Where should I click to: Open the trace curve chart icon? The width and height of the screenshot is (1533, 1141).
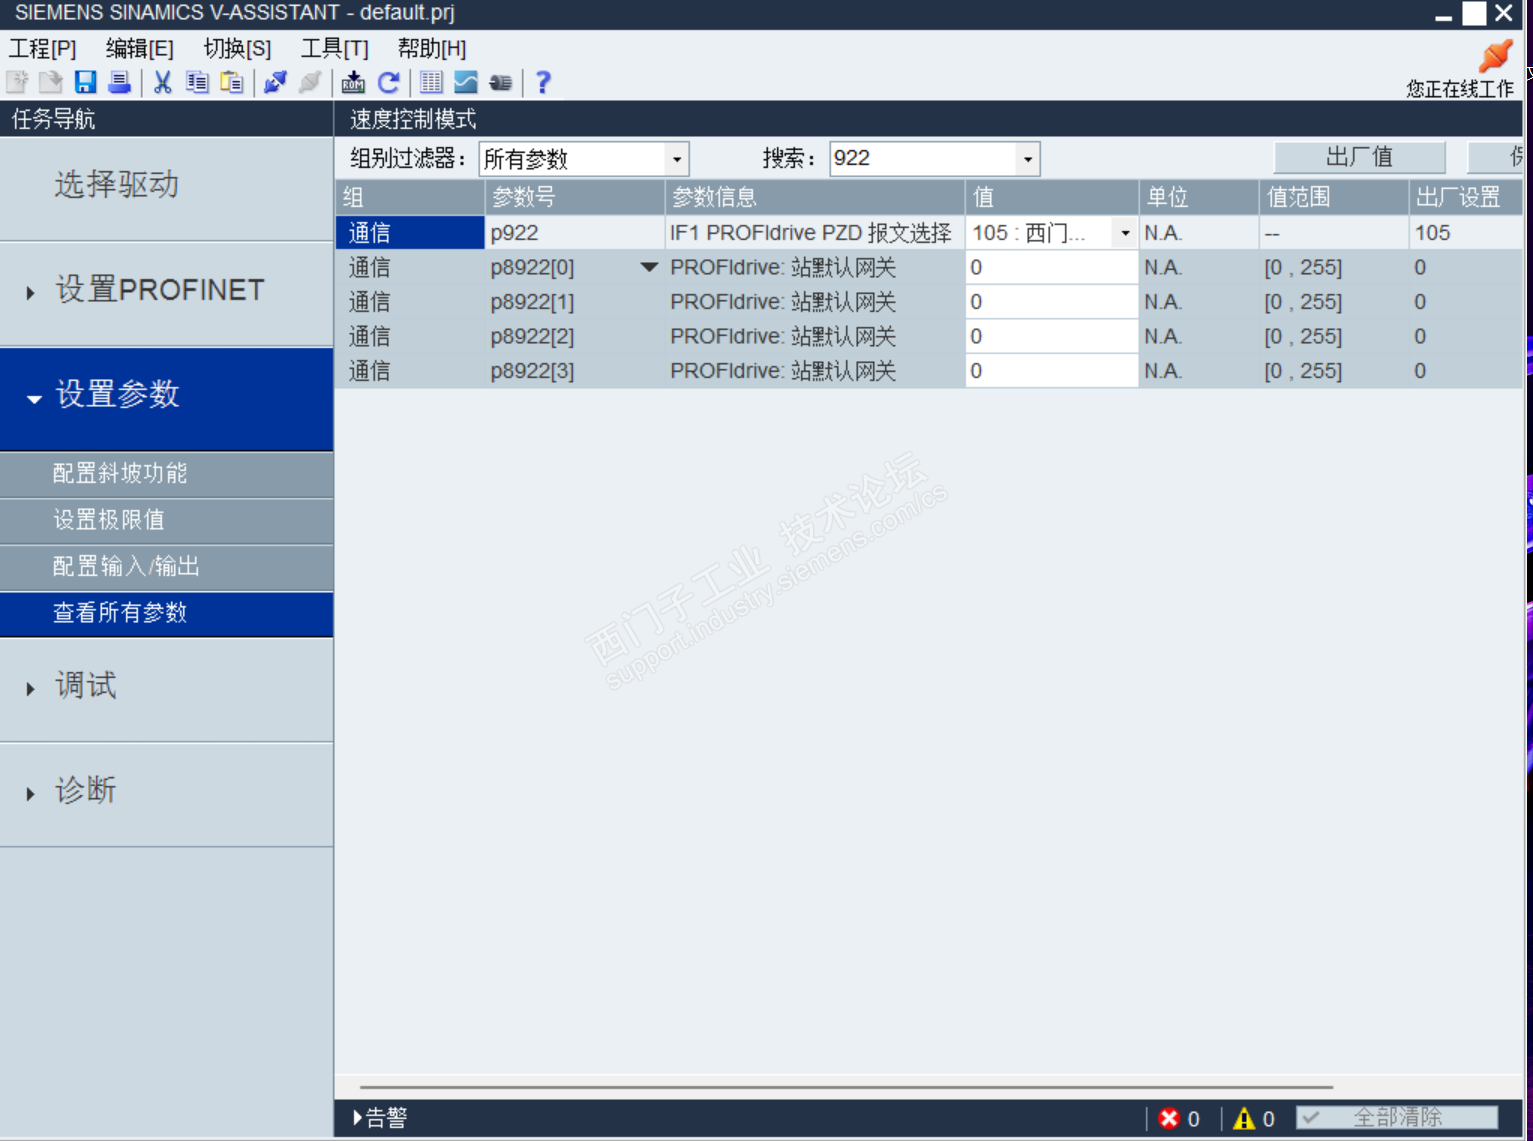(466, 82)
